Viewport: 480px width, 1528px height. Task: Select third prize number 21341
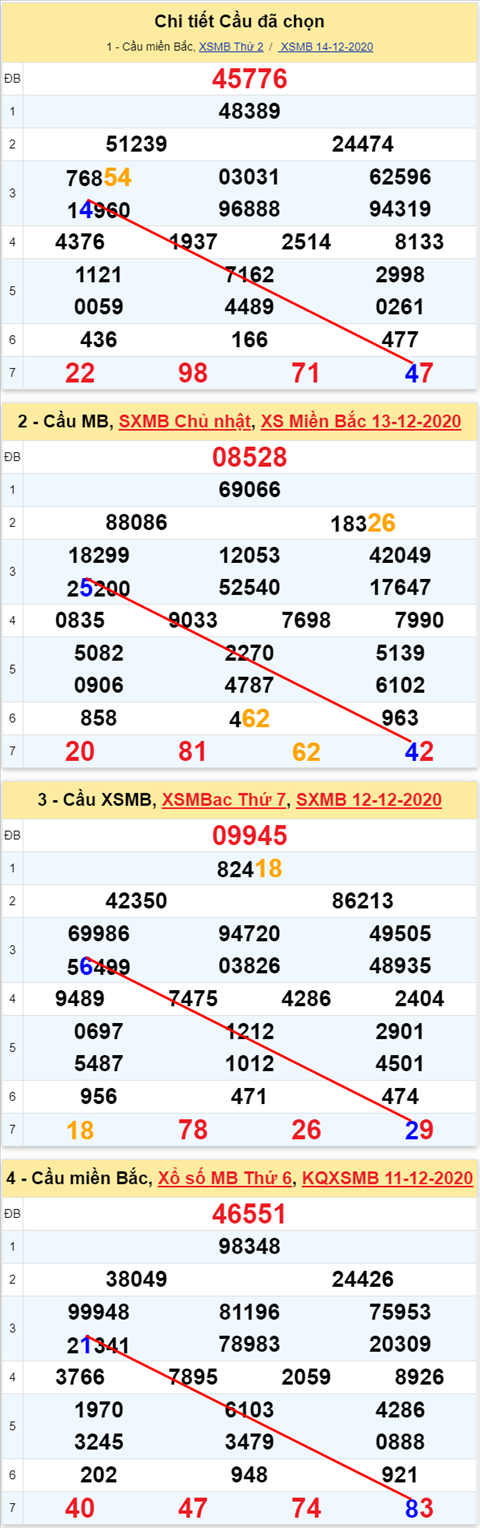(x=99, y=1343)
